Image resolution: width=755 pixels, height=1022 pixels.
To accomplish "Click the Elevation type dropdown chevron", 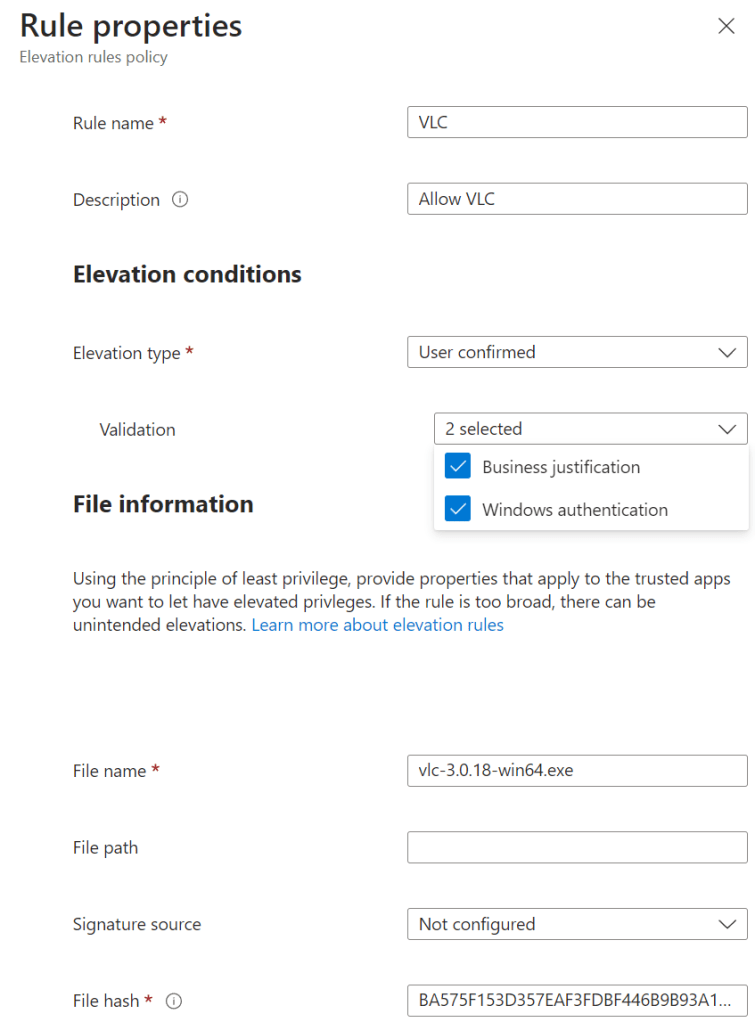I will click(x=728, y=352).
